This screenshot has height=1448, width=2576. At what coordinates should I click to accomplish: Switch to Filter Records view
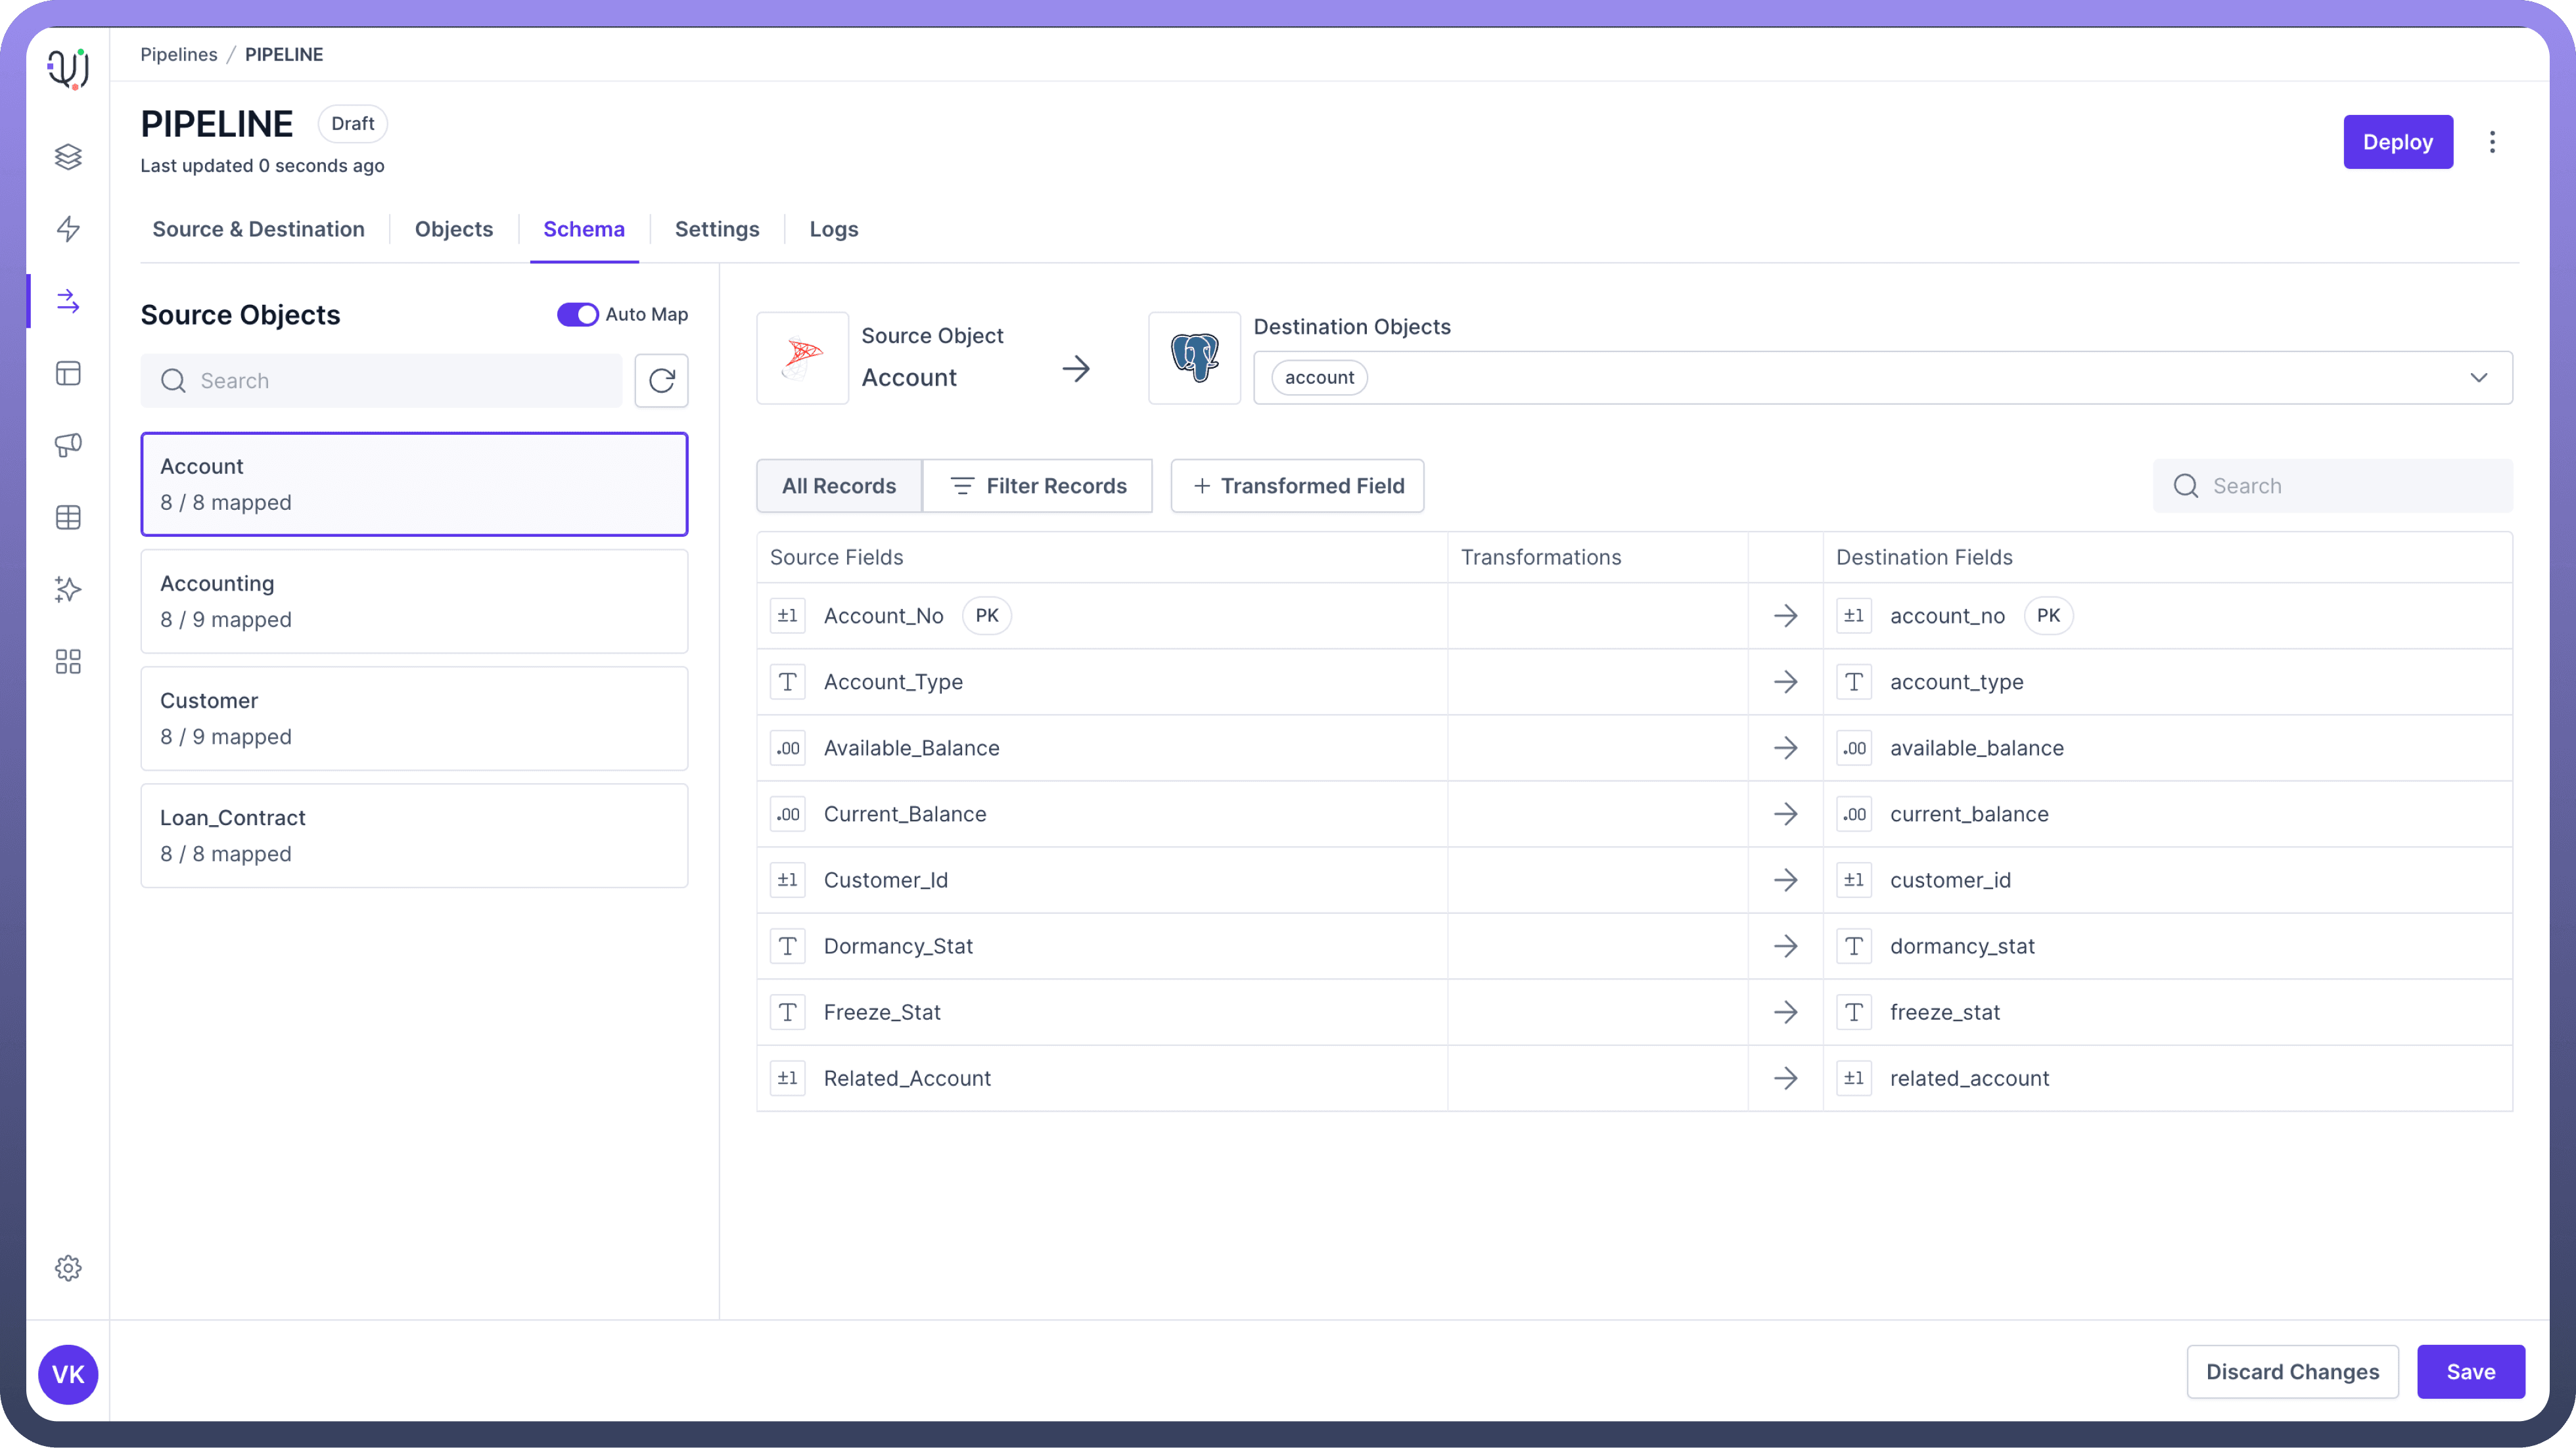coord(1037,486)
